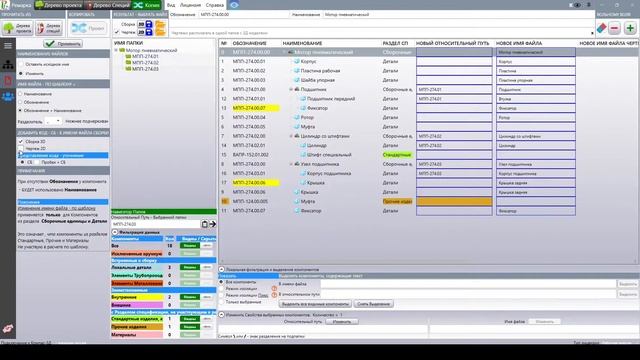
Task: Click the Проект copy button with blue arrows
Action: 88,28
